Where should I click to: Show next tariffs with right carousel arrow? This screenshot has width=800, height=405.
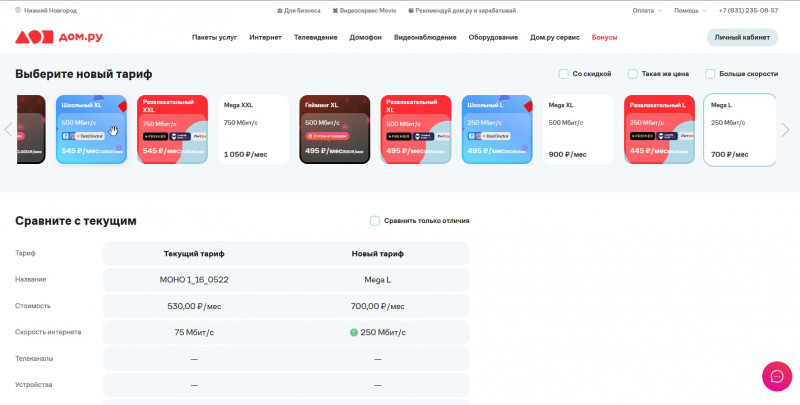coord(785,130)
